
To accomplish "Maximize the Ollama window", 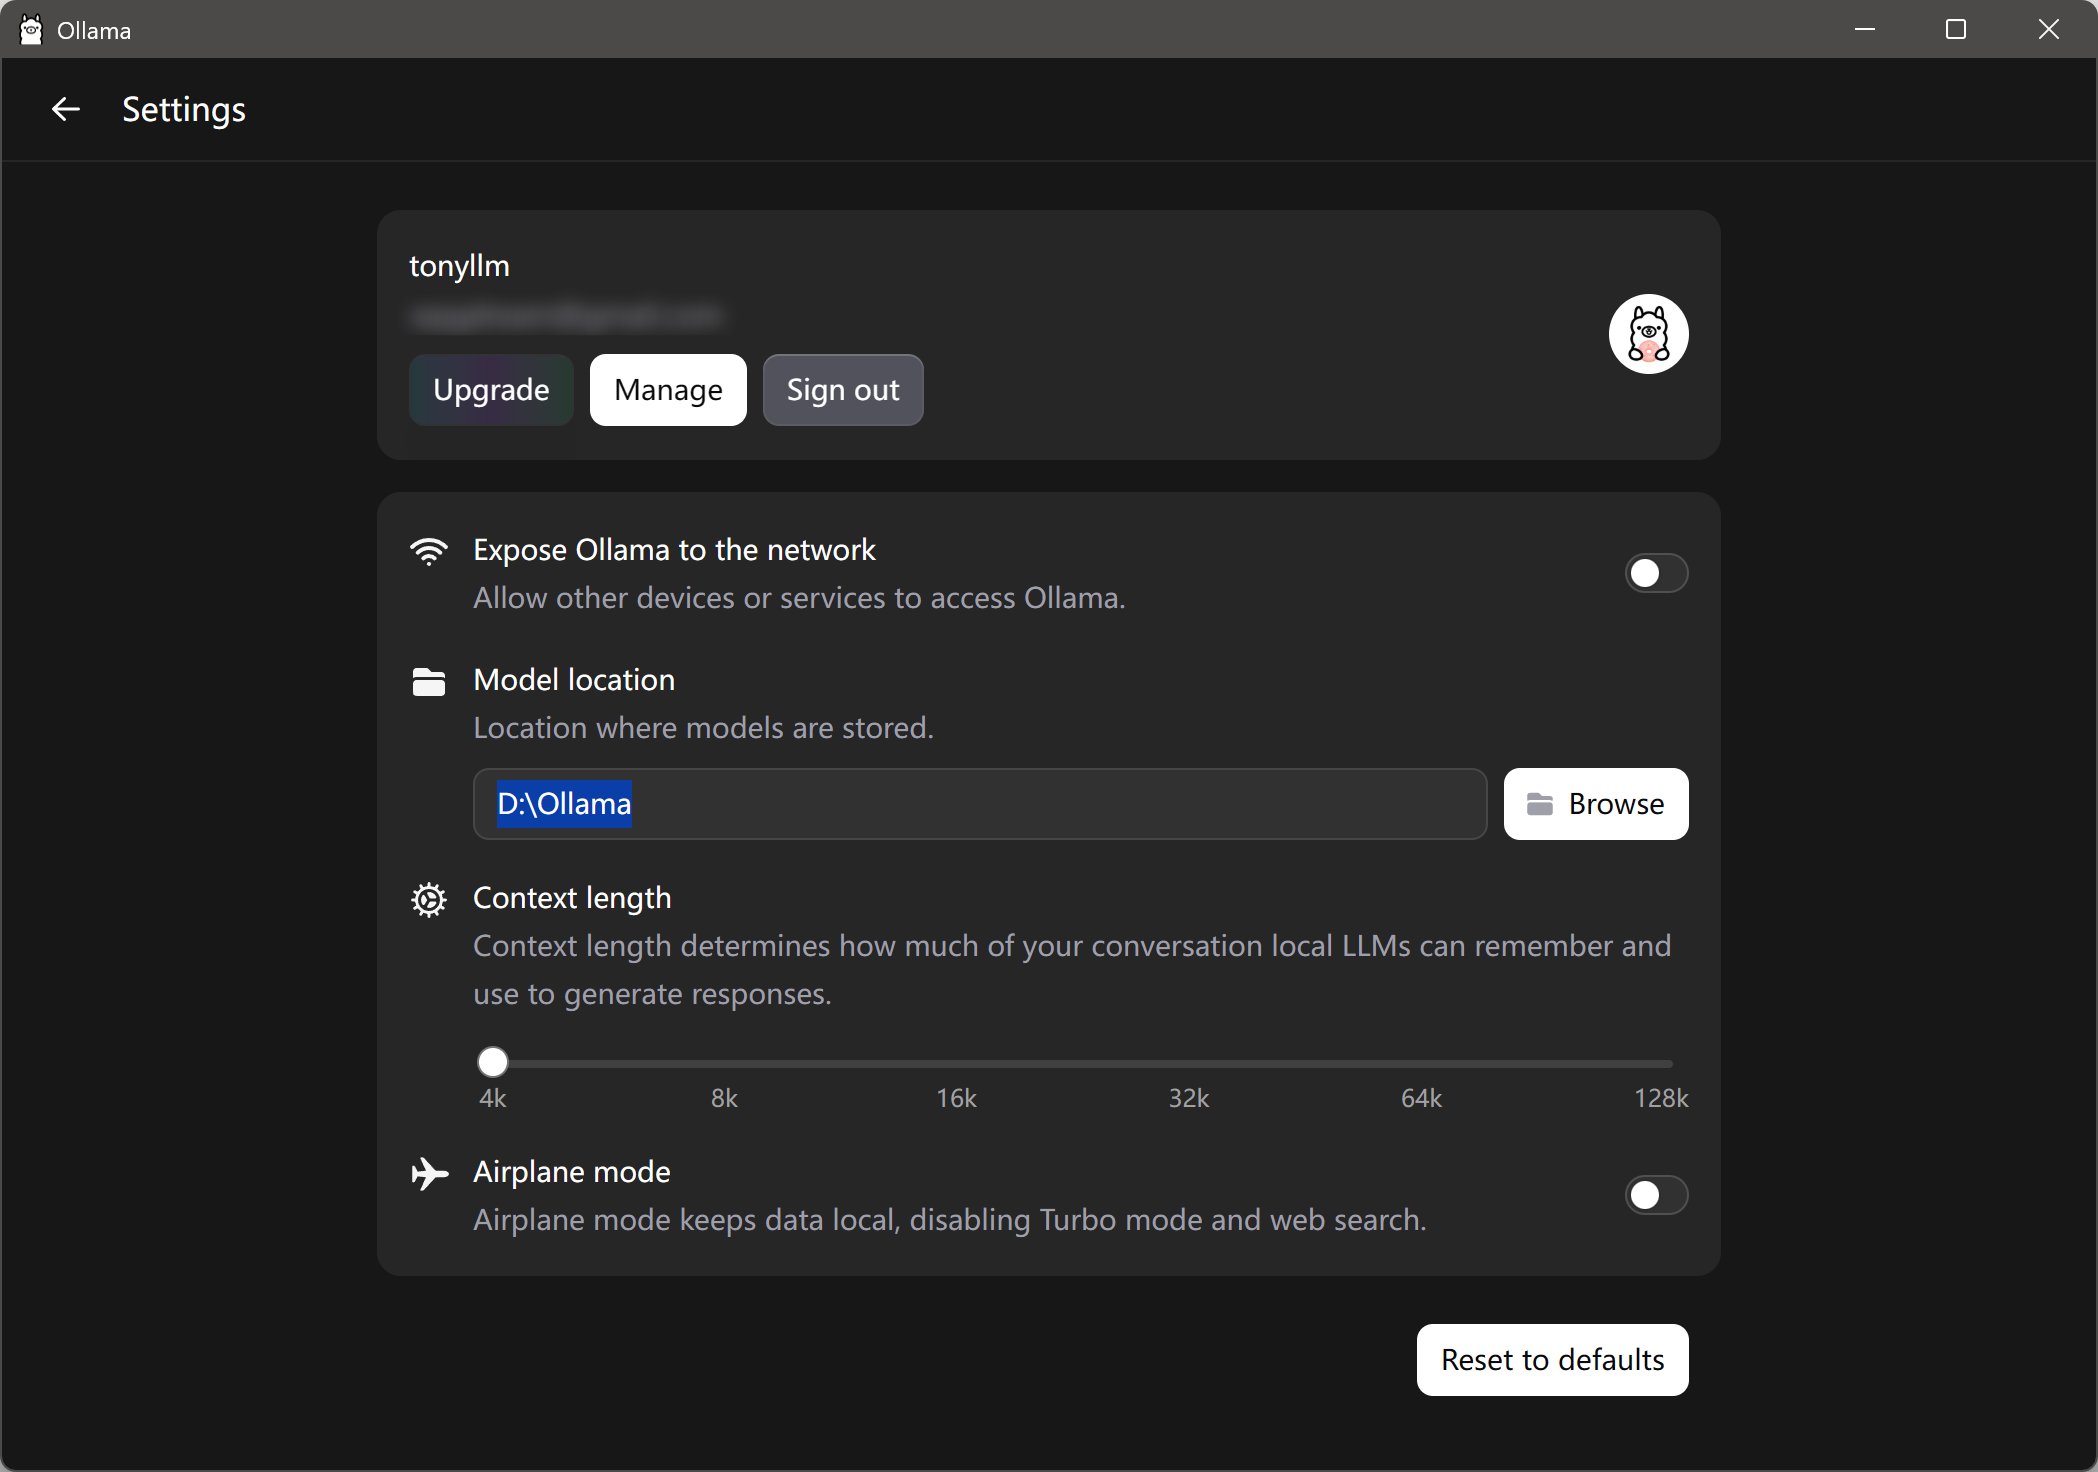I will coord(1956,29).
